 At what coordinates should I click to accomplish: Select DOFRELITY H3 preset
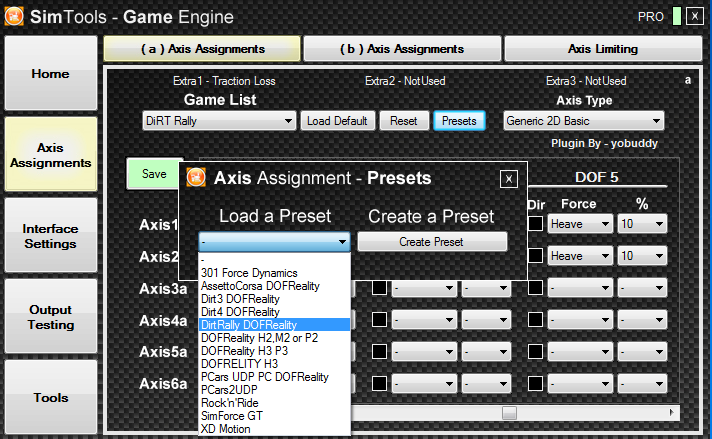click(x=274, y=364)
